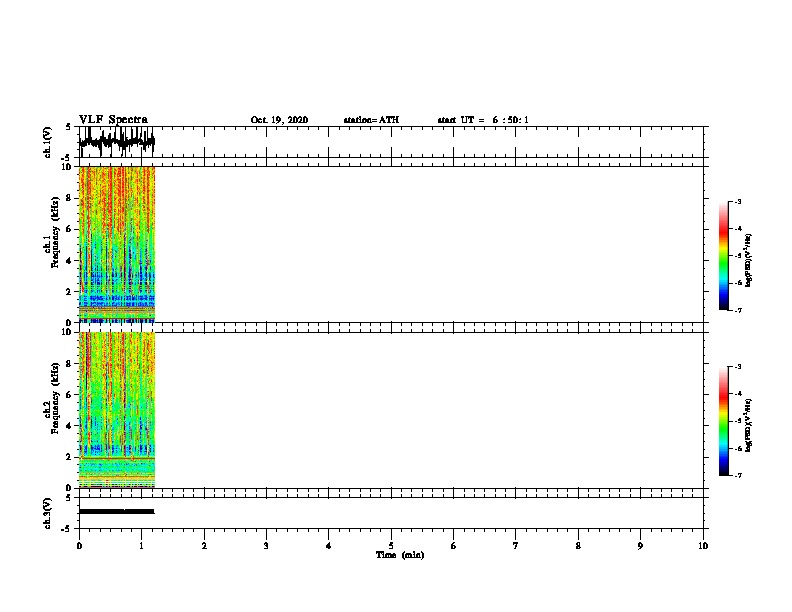Image resolution: width=792 pixels, height=612 pixels.
Task: Click the 2 minute tick label on time axis
Action: click(x=204, y=546)
